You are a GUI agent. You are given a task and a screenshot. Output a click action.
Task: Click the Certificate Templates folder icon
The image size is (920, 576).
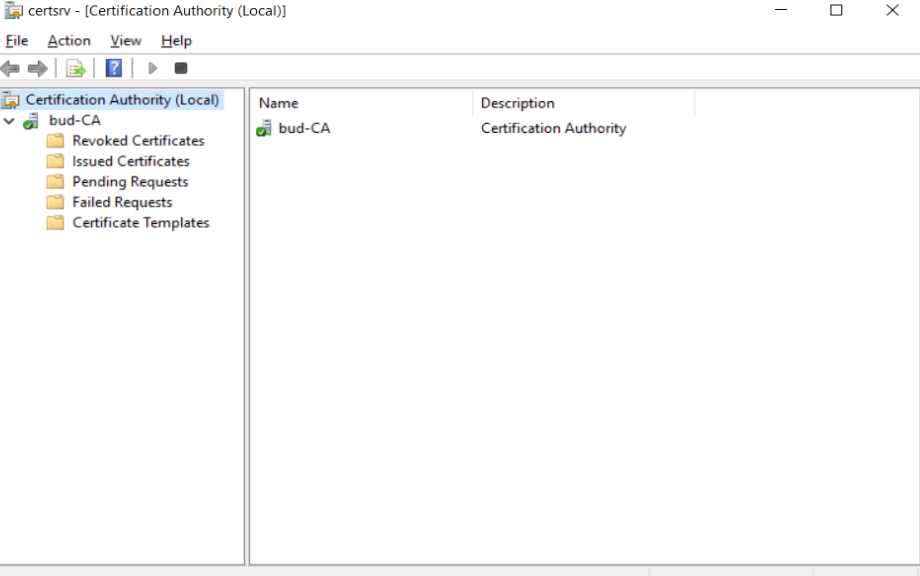pyautogui.click(x=55, y=223)
